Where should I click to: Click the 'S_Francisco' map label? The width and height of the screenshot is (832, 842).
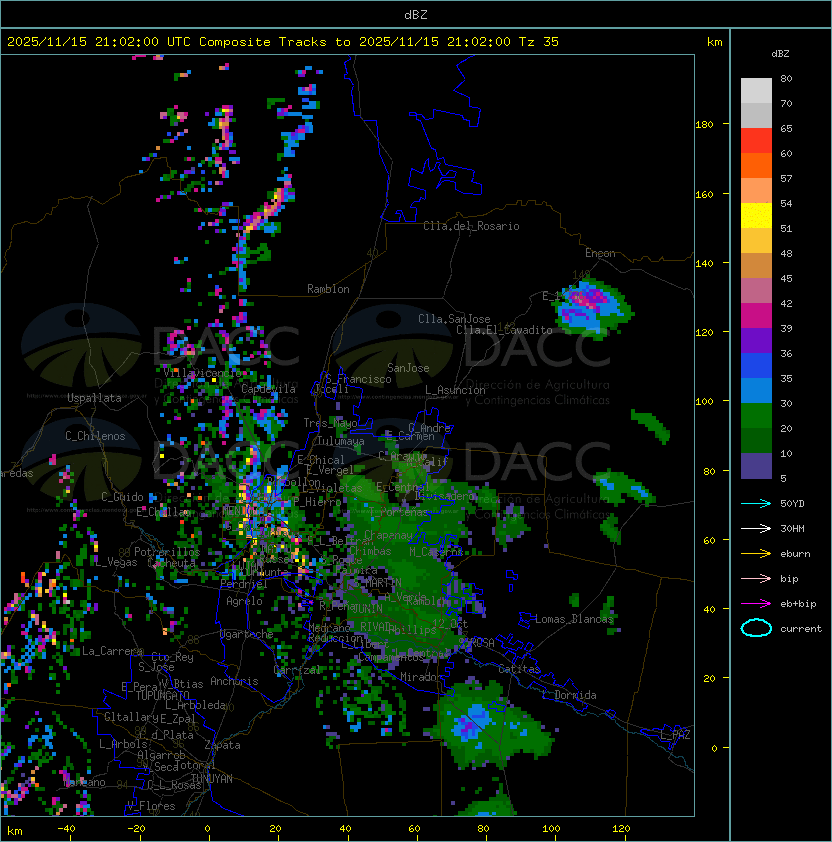tap(358, 379)
